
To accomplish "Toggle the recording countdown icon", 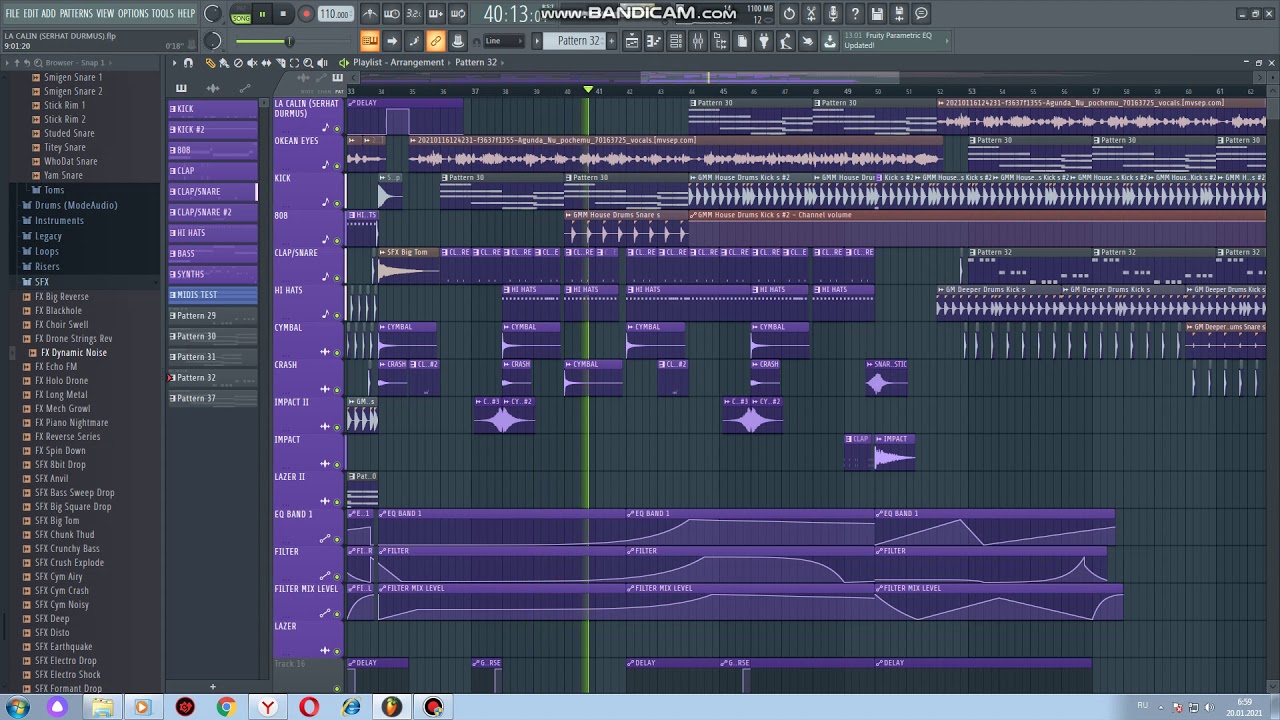I will pos(413,13).
